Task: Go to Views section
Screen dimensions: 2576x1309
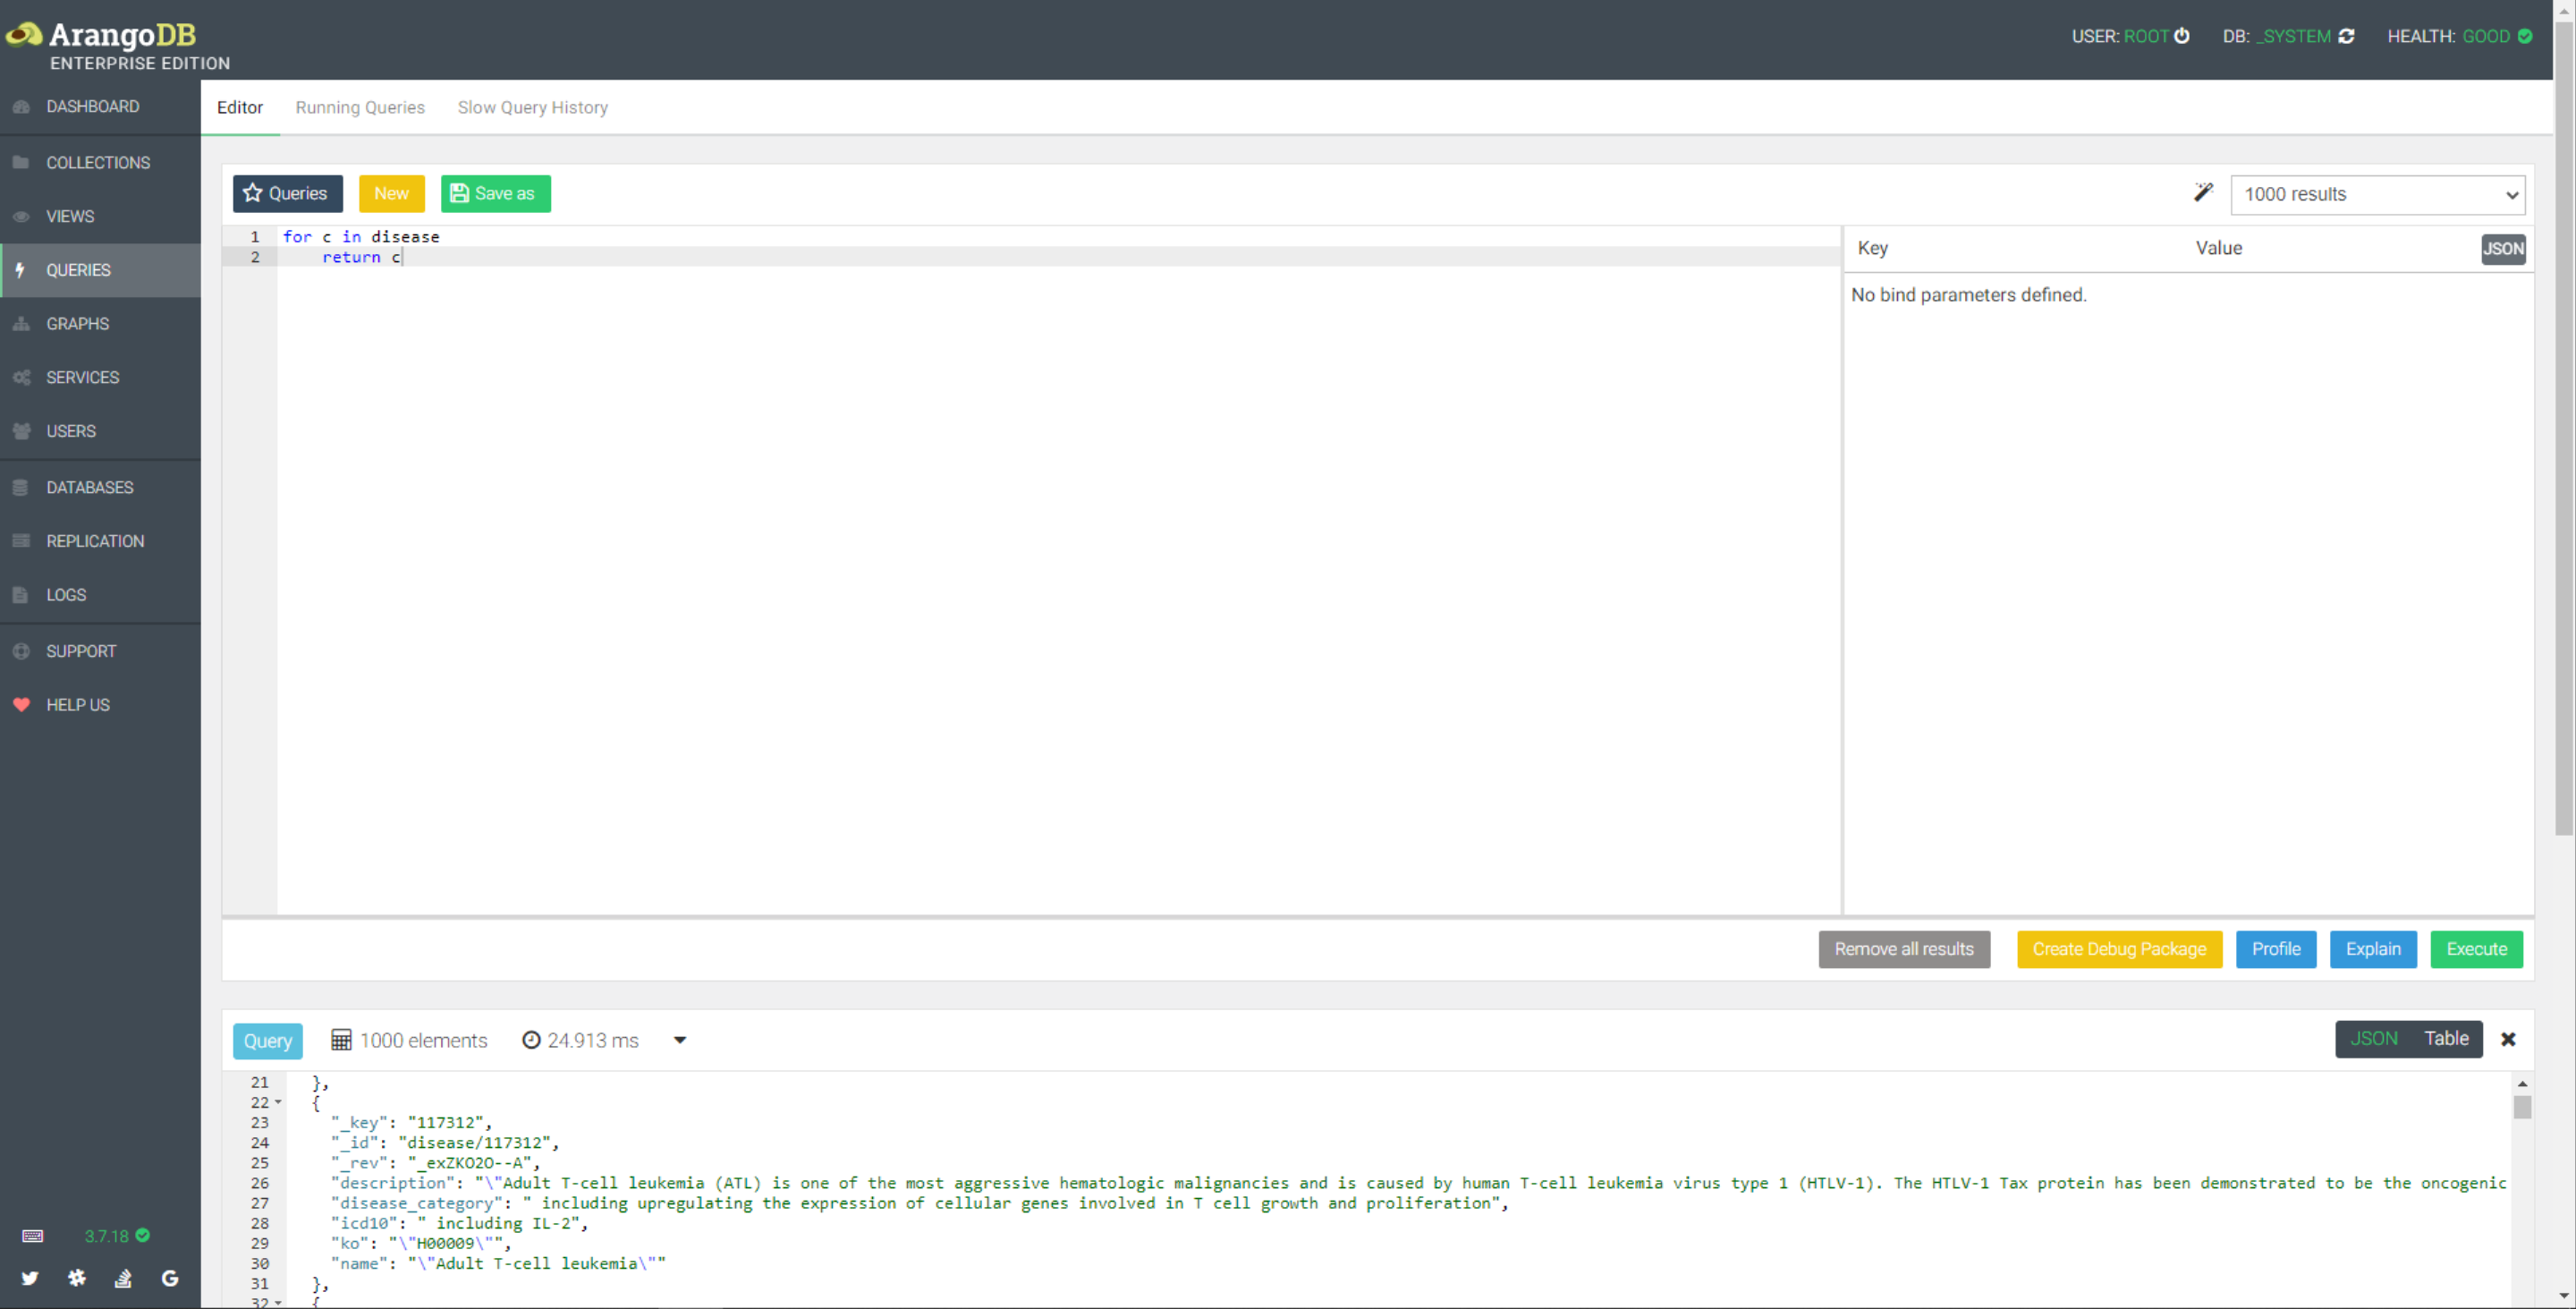Action: (x=100, y=216)
